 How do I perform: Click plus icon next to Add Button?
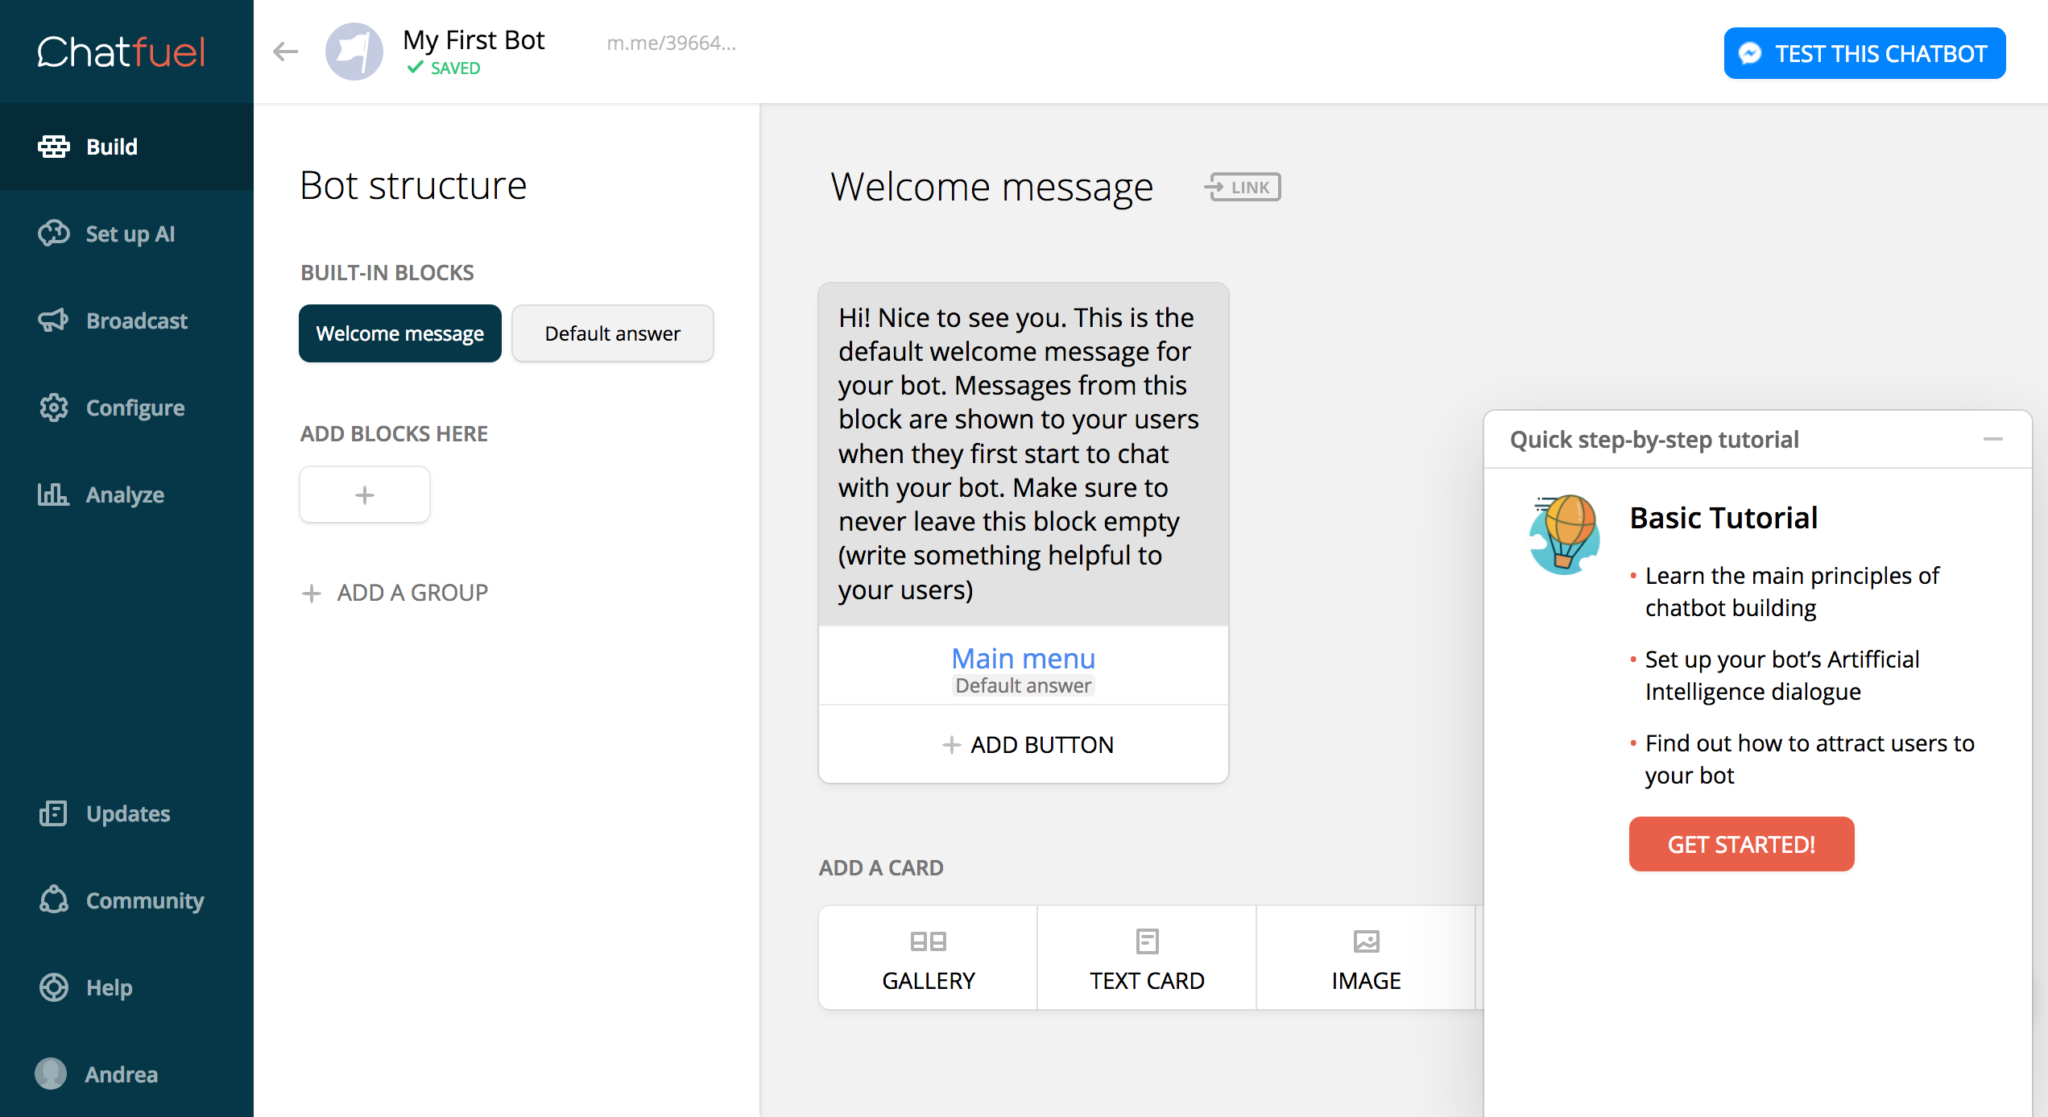951,745
